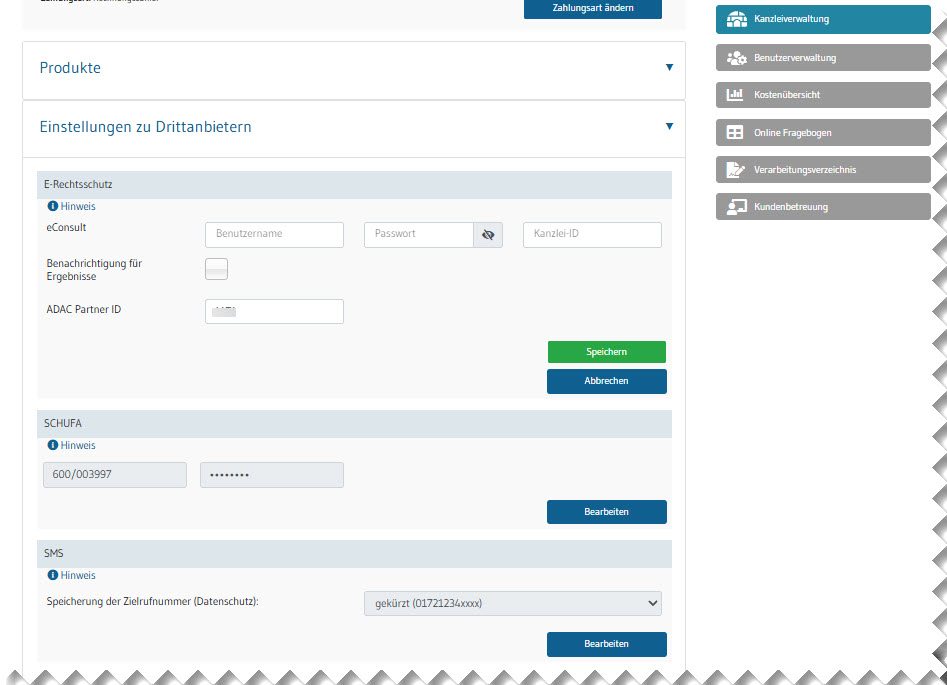Image resolution: width=947 pixels, height=685 pixels.
Task: Open Kanzleiverwaltung menu item
Action: click(823, 19)
